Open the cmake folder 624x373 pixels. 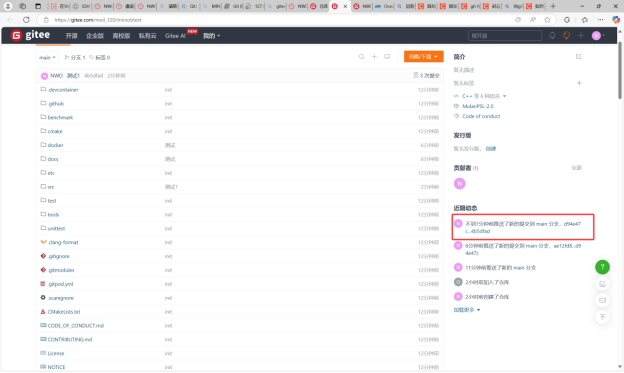55,131
